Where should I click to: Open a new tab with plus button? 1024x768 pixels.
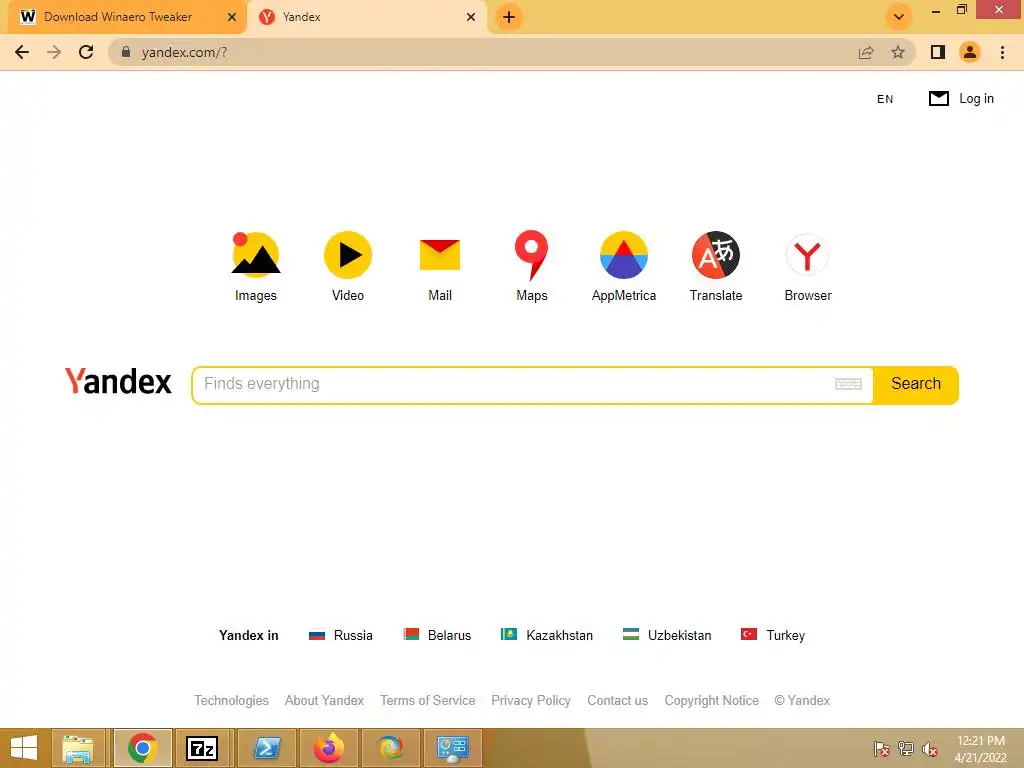click(509, 17)
